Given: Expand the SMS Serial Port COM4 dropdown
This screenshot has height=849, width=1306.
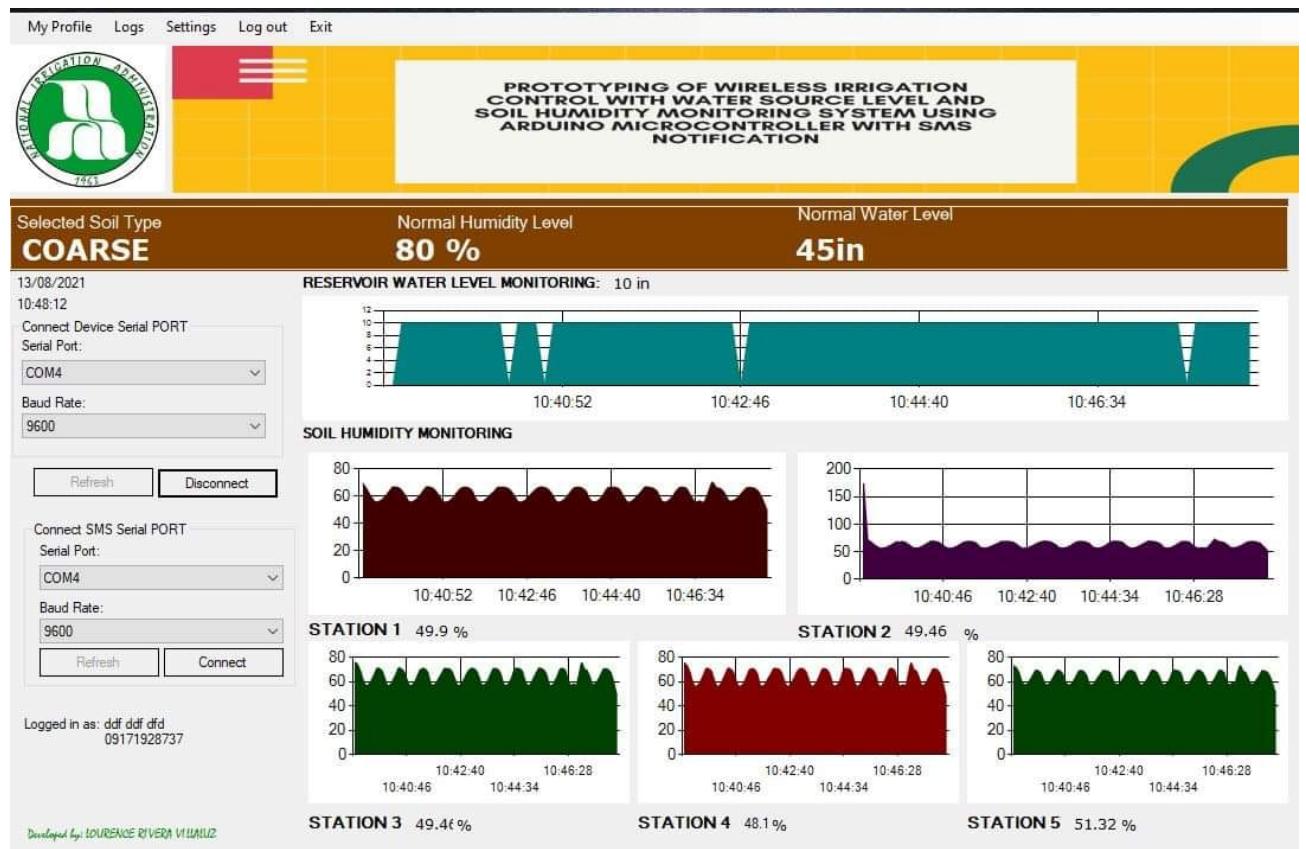Looking at the screenshot, I should 161,578.
